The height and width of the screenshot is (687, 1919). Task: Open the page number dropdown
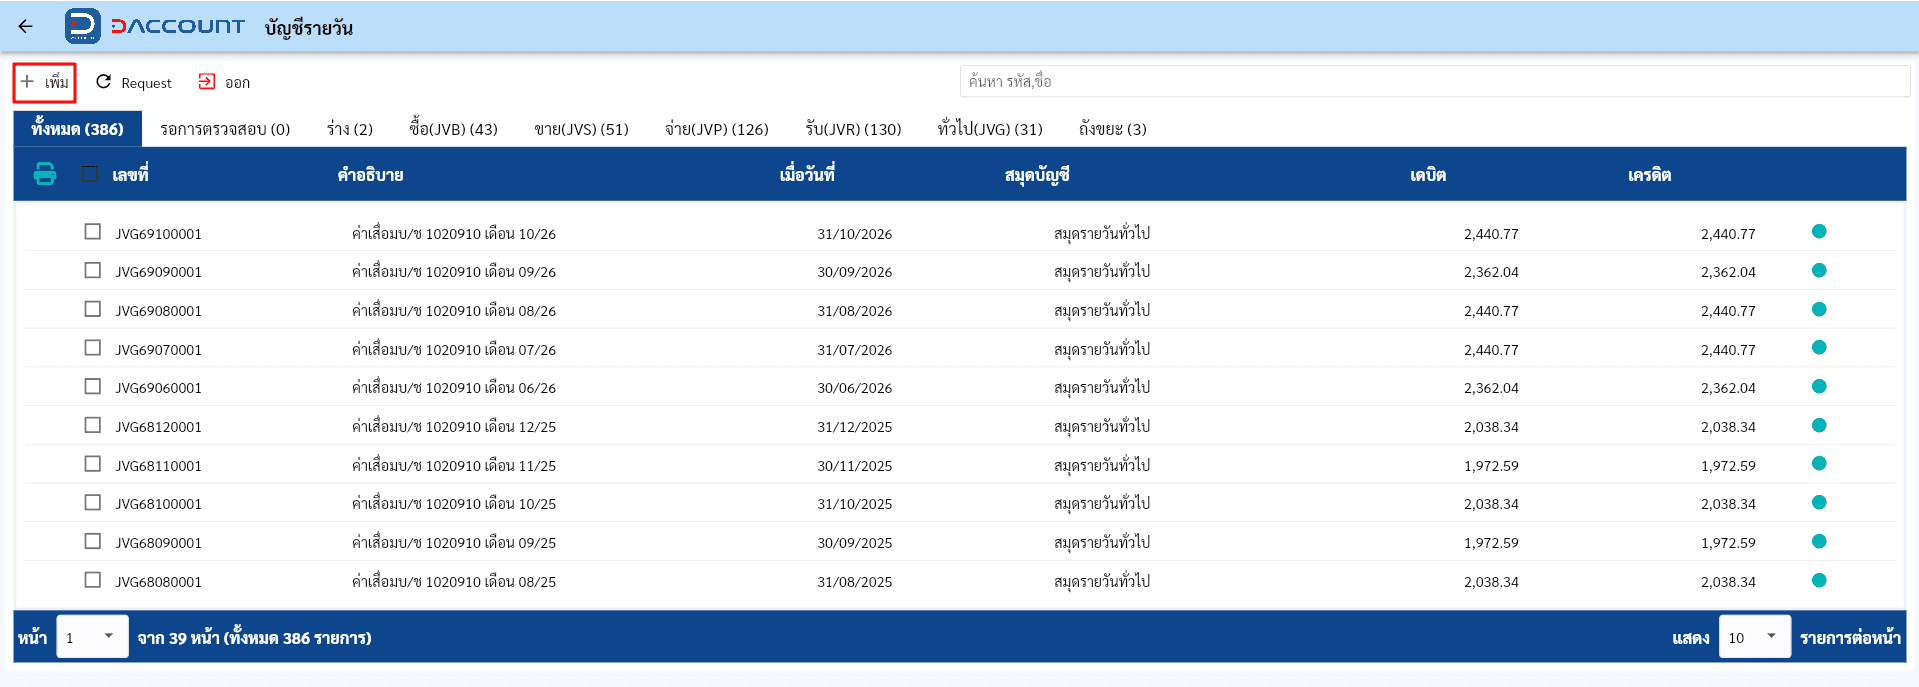92,637
